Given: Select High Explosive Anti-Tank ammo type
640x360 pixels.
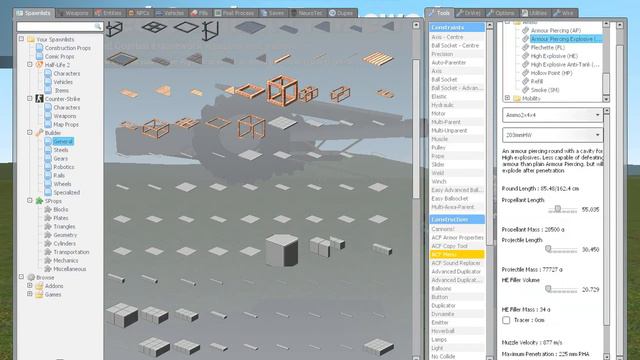Looking at the screenshot, I should (565, 64).
